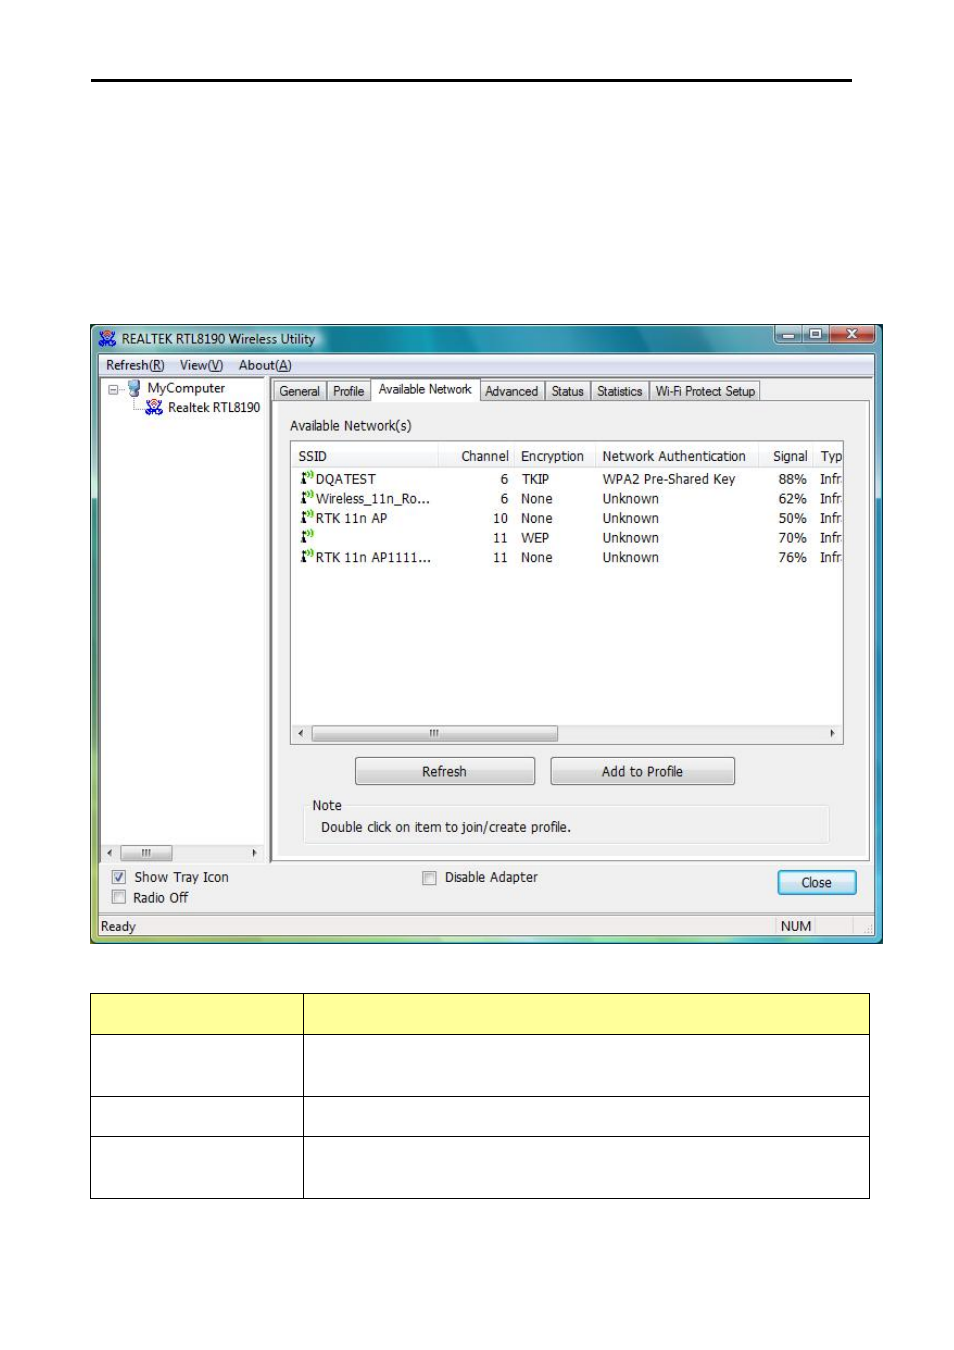The width and height of the screenshot is (954, 1350).
Task: Click the NUM status bar indicator
Action: point(796,926)
